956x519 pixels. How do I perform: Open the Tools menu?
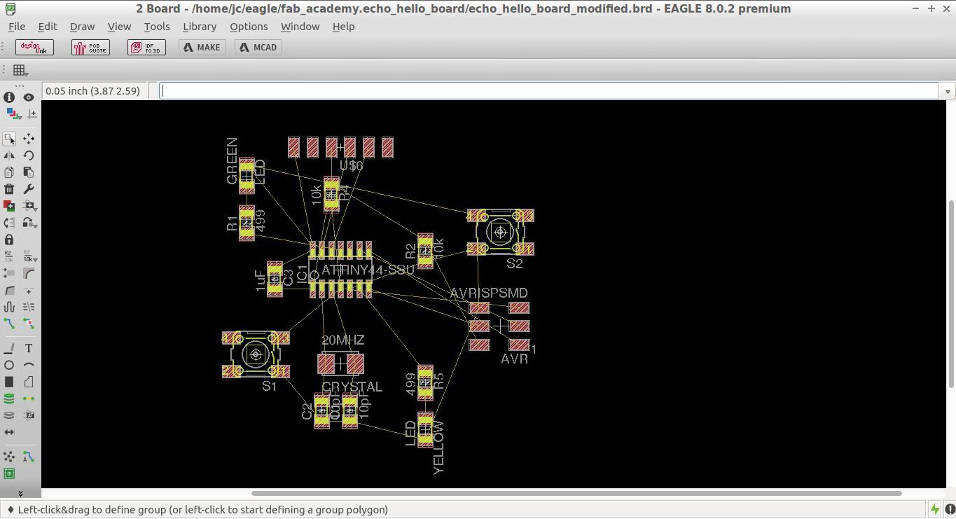pyautogui.click(x=157, y=27)
